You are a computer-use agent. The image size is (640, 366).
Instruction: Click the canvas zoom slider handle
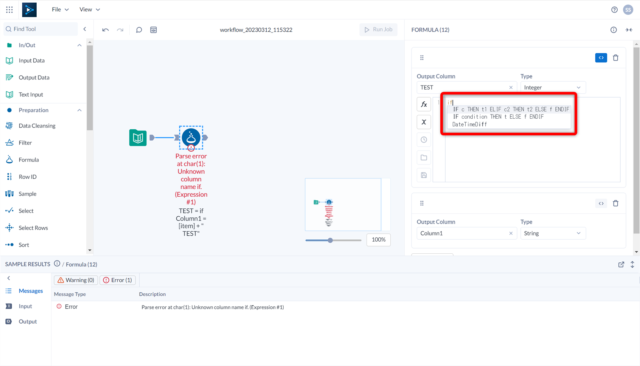[330, 240]
